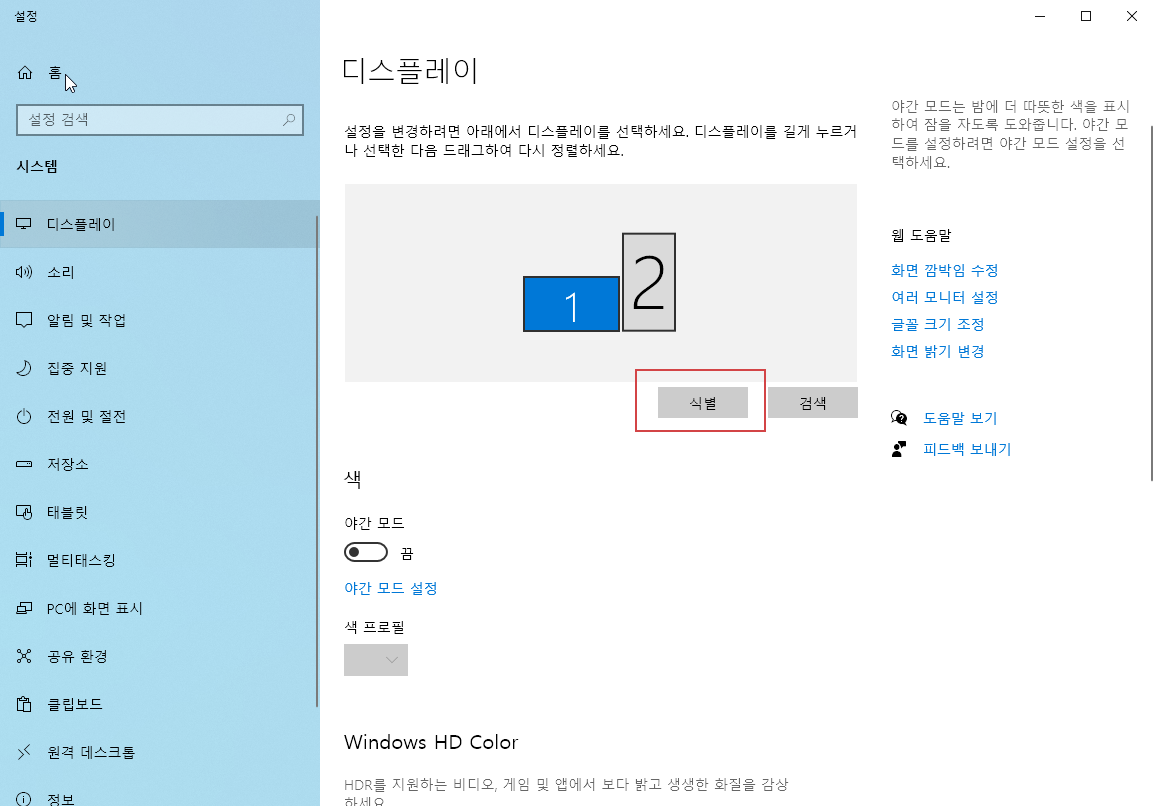Click the 디스플레이 page title
The height and width of the screenshot is (806, 1155).
point(410,71)
